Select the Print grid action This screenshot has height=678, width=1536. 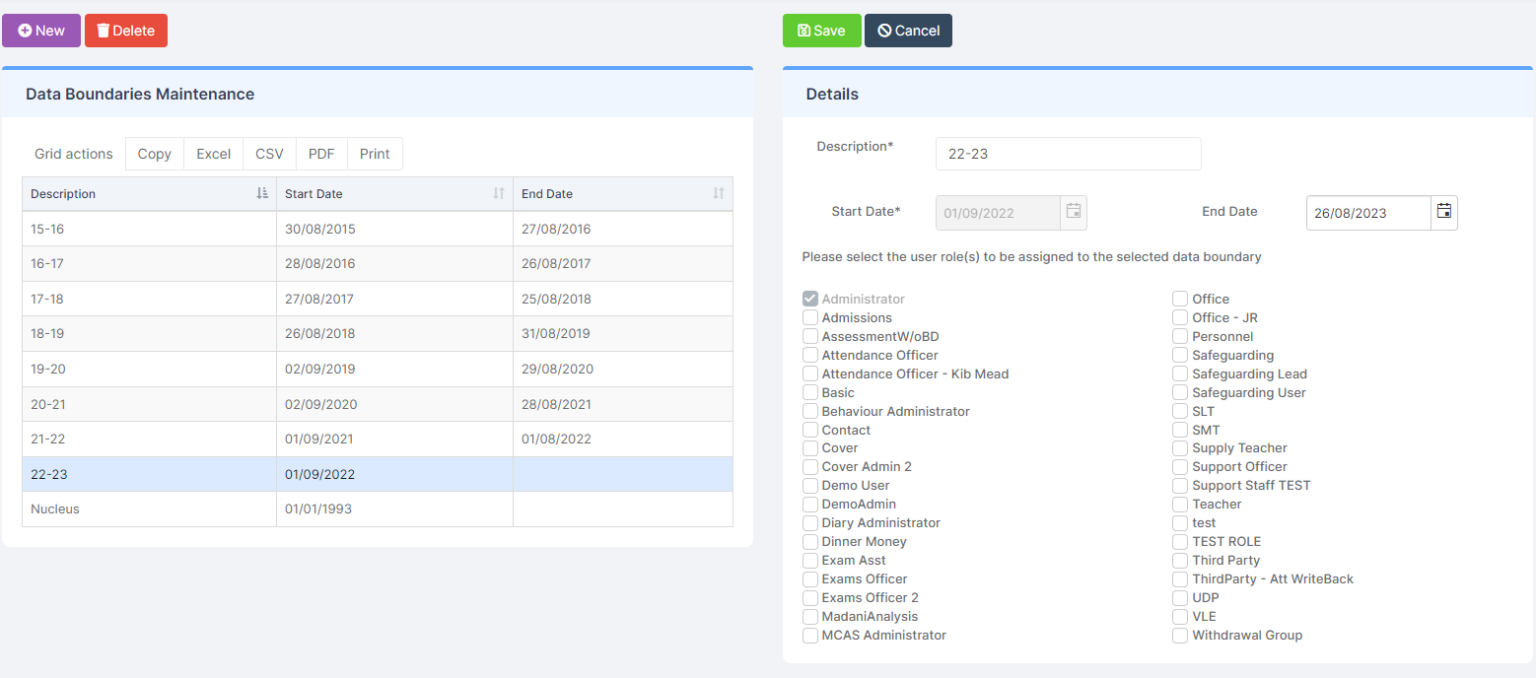[374, 153]
